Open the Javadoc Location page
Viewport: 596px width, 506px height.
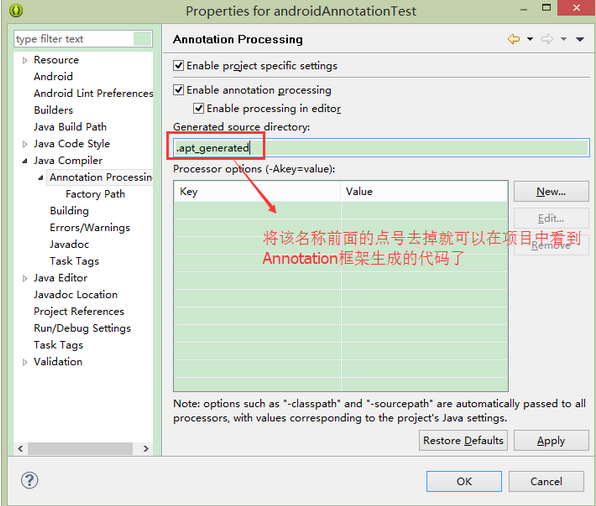75,294
